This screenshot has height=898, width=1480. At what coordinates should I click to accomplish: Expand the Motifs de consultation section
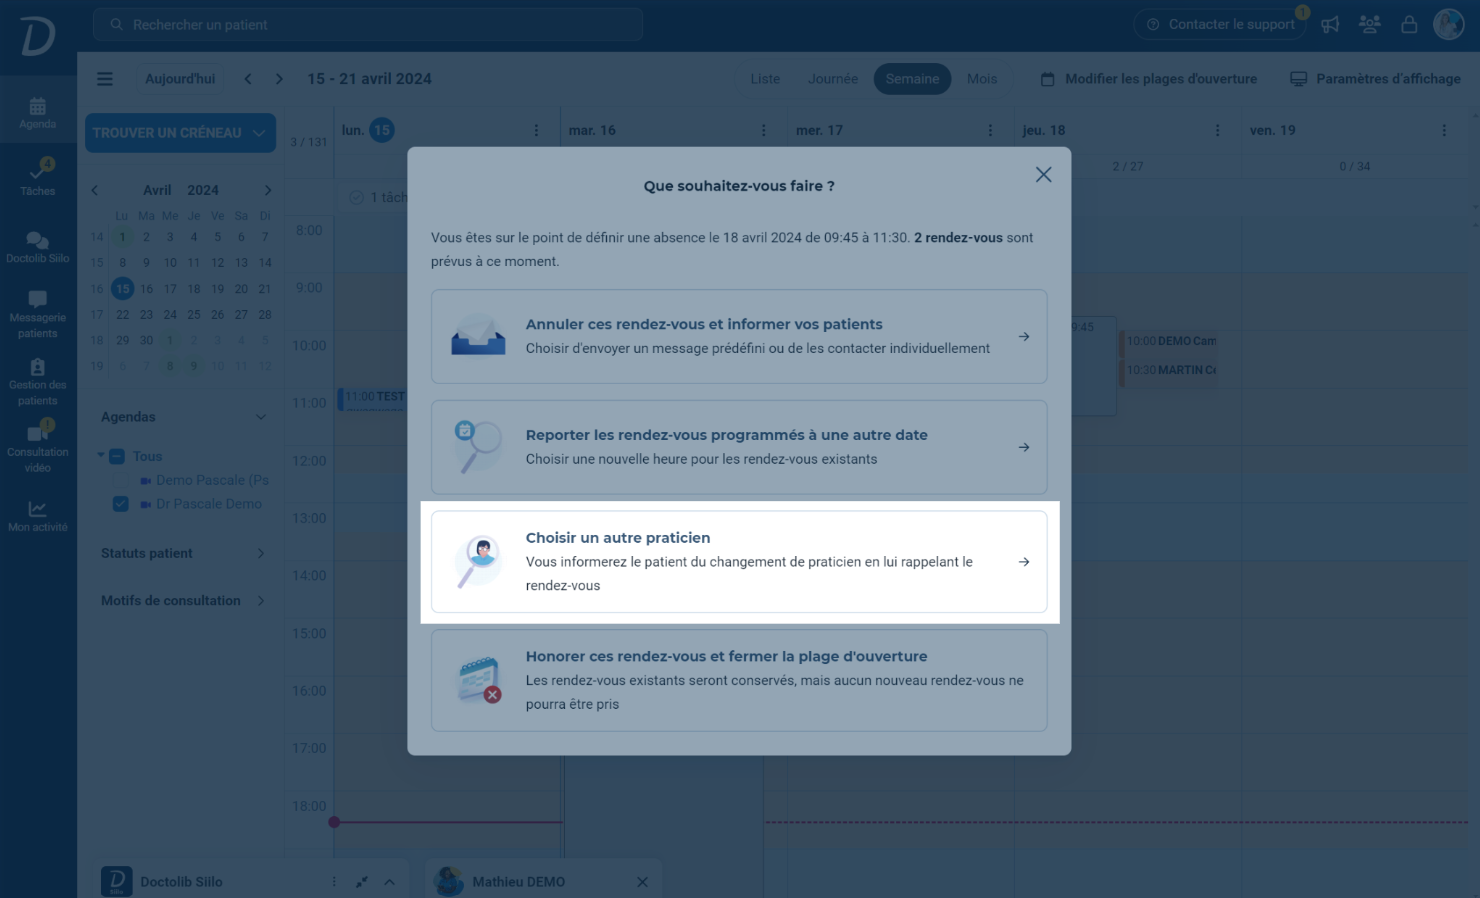[261, 601]
